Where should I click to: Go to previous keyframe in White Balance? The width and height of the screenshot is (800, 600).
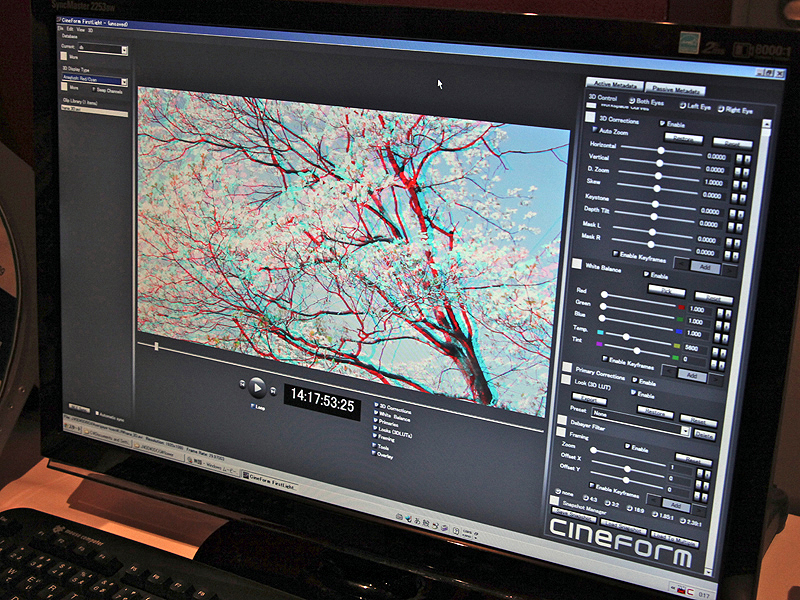click(x=669, y=371)
